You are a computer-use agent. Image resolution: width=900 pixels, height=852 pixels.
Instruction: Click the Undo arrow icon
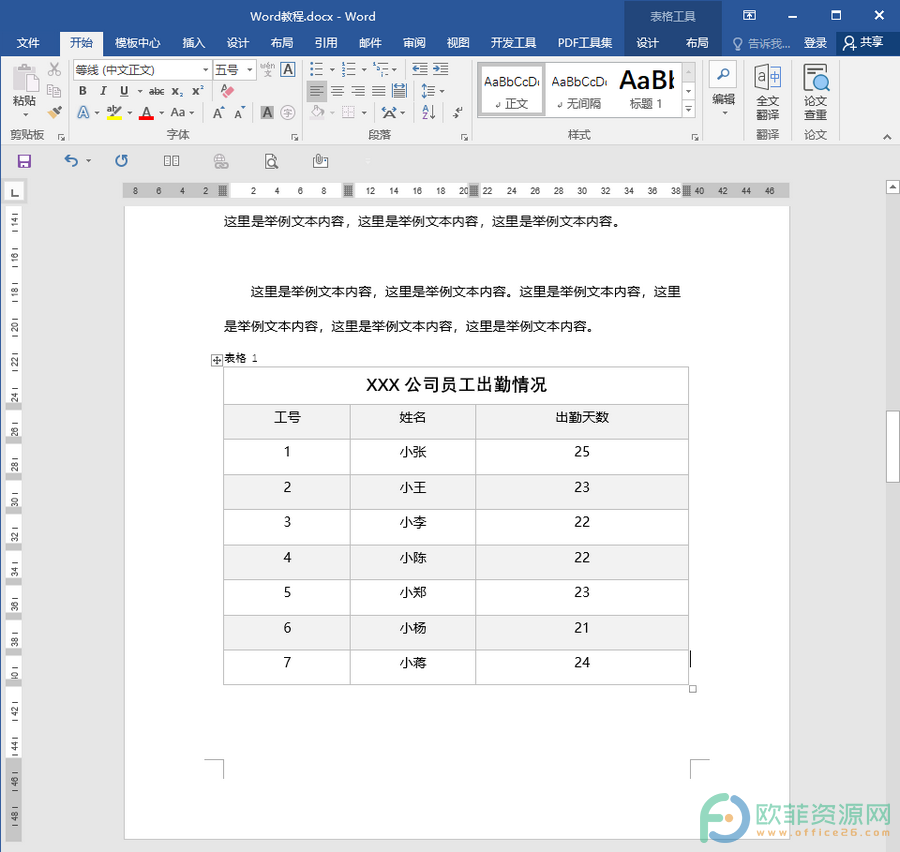click(x=71, y=161)
